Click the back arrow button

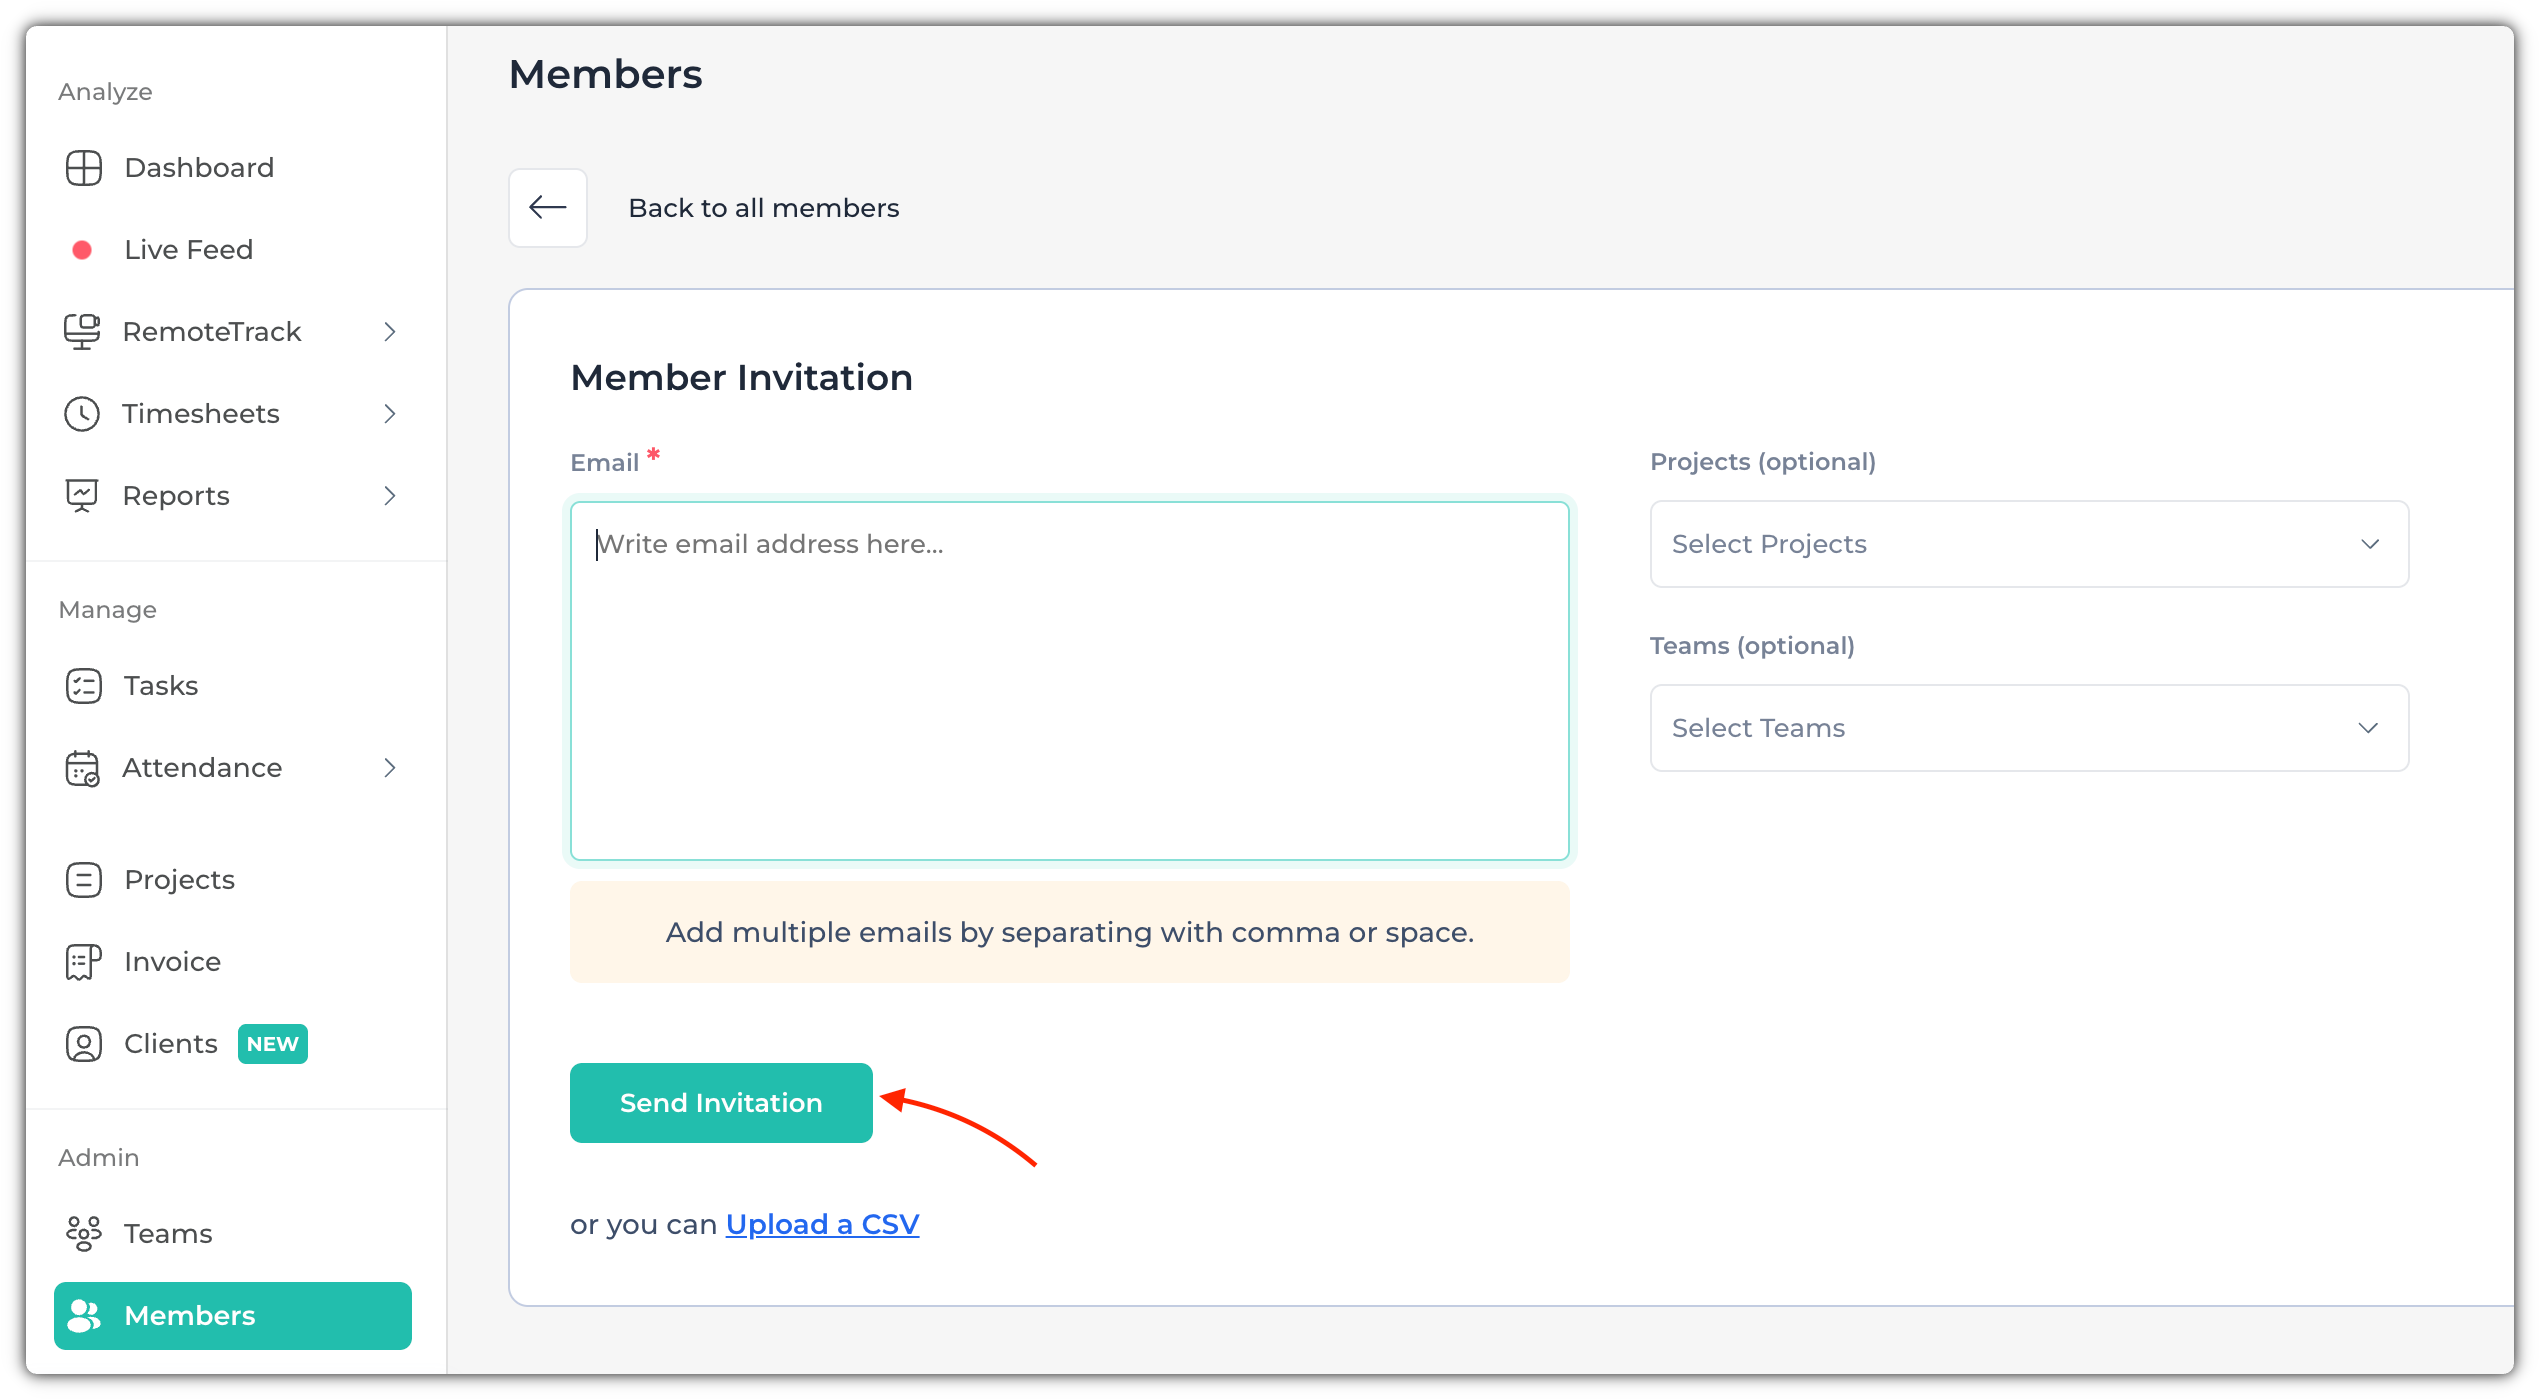pos(548,208)
